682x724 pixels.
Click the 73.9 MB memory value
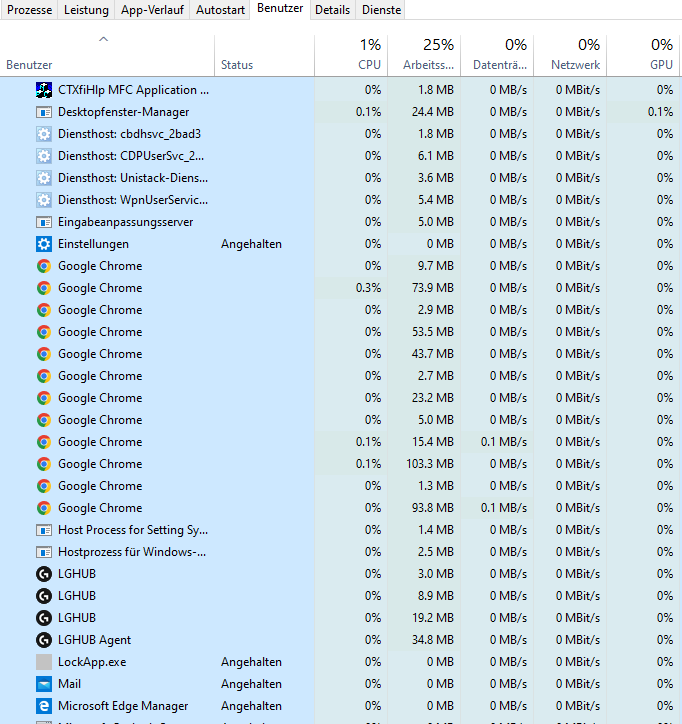(x=433, y=288)
